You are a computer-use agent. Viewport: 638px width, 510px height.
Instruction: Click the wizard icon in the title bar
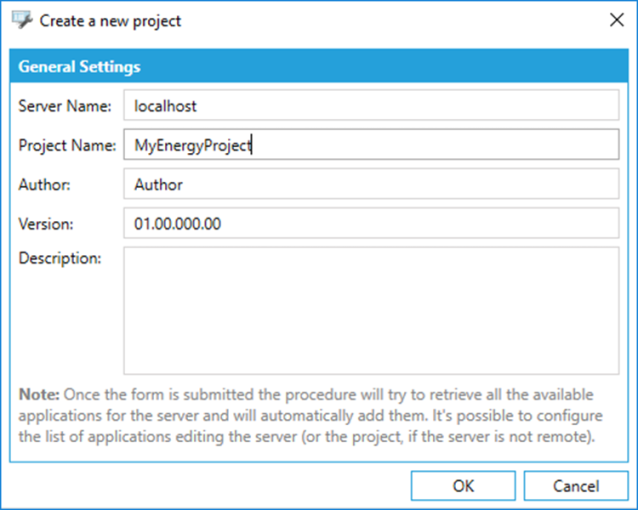[21, 20]
